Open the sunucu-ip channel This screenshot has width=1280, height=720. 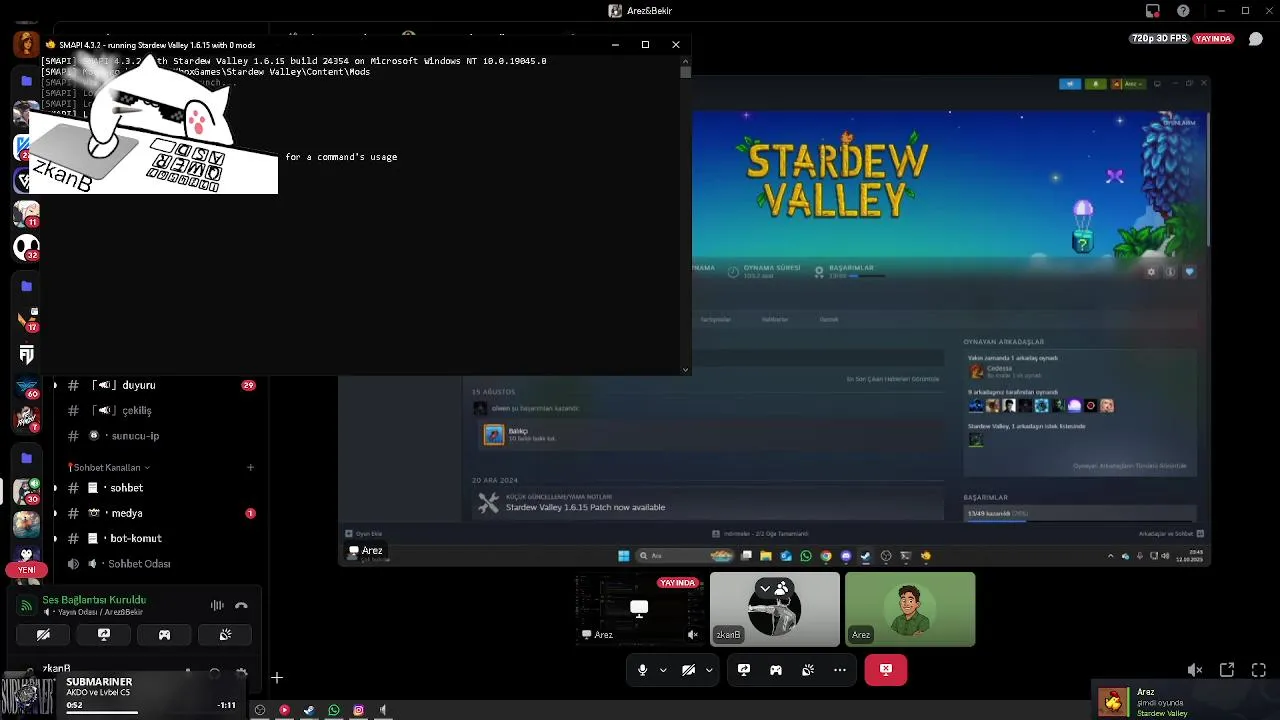(135, 436)
